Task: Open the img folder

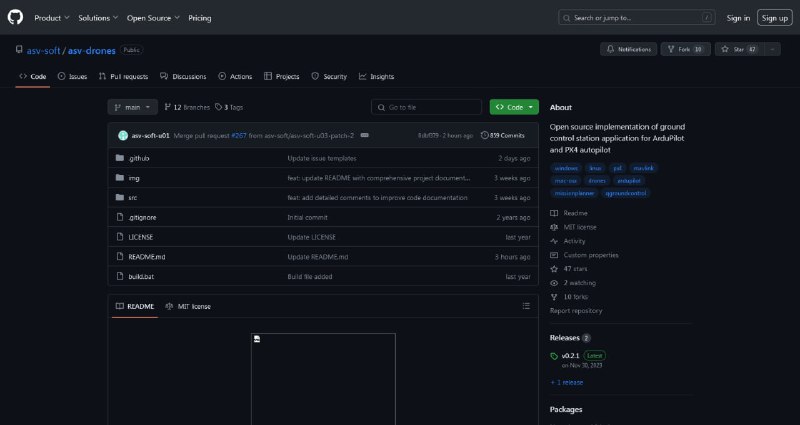Action: pyautogui.click(x=134, y=178)
